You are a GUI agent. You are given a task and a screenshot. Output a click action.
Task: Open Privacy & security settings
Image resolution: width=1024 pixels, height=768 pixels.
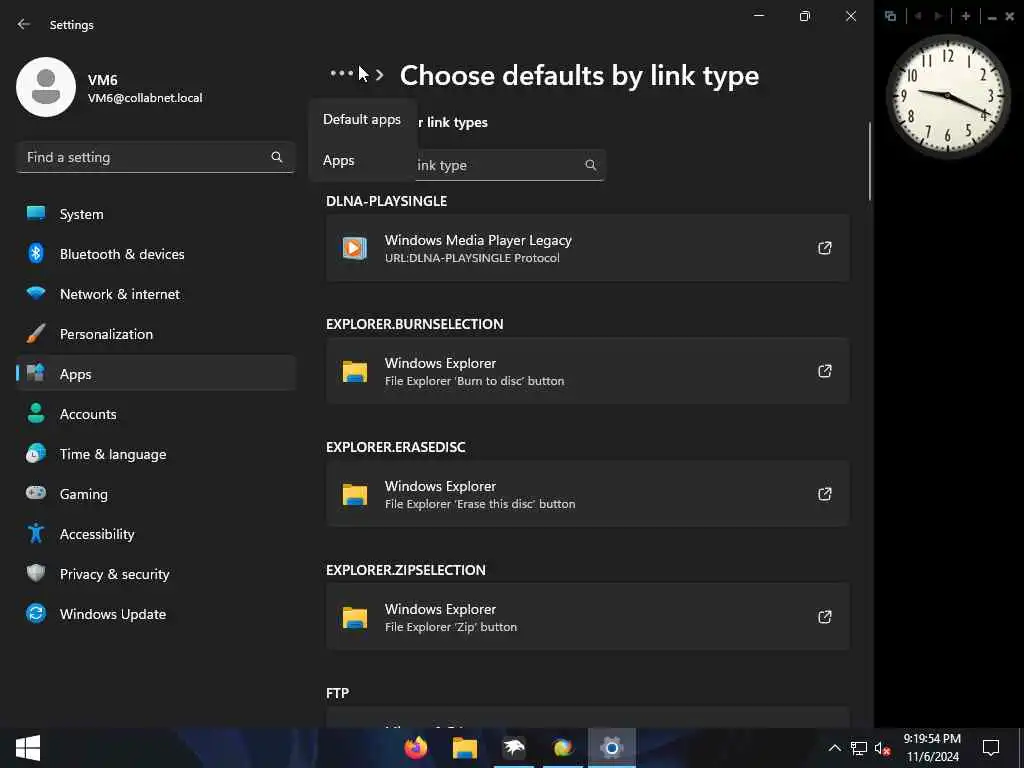pos(156,574)
